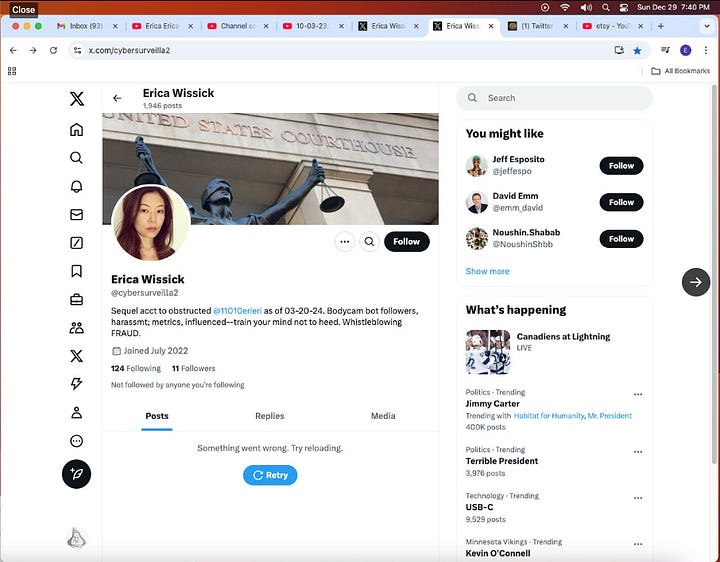Open Canadiens at Lightning live thumbnail

pos(488,352)
